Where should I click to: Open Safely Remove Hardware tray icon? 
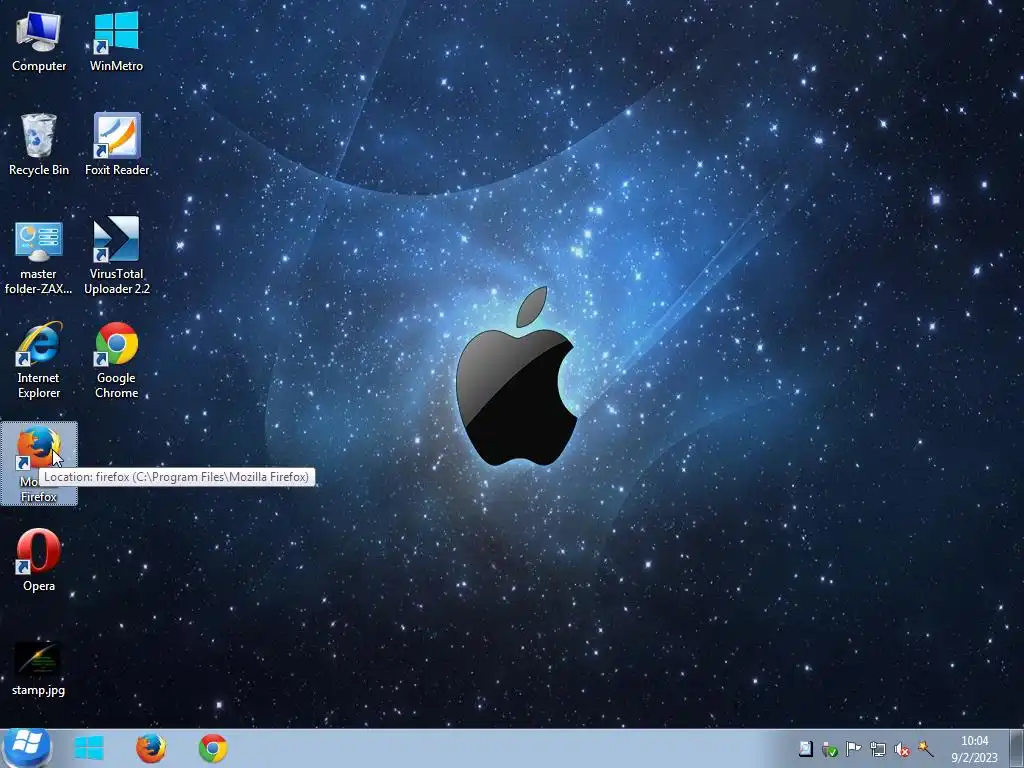[829, 749]
